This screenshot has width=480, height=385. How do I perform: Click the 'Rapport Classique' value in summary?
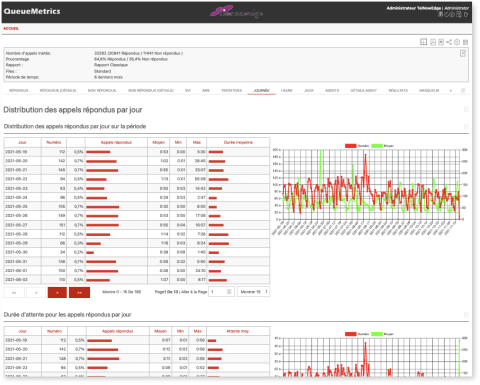click(111, 65)
